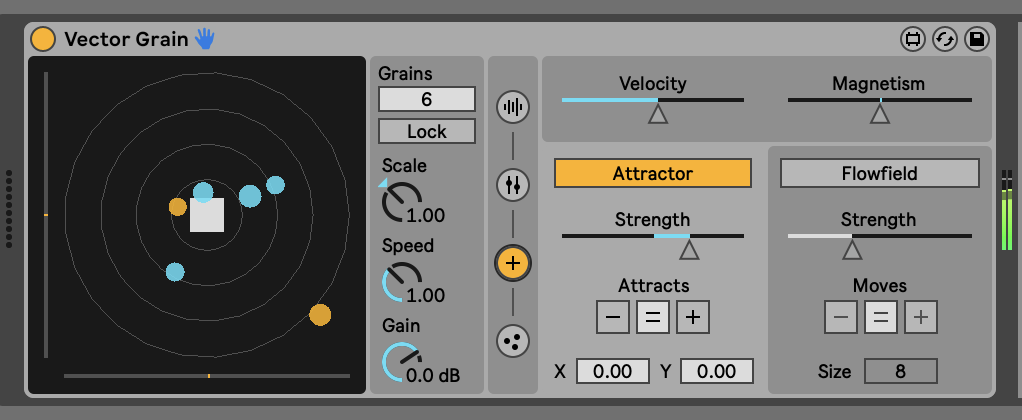Image resolution: width=1022 pixels, height=420 pixels.
Task: Click the Speed knob
Action: (401, 282)
